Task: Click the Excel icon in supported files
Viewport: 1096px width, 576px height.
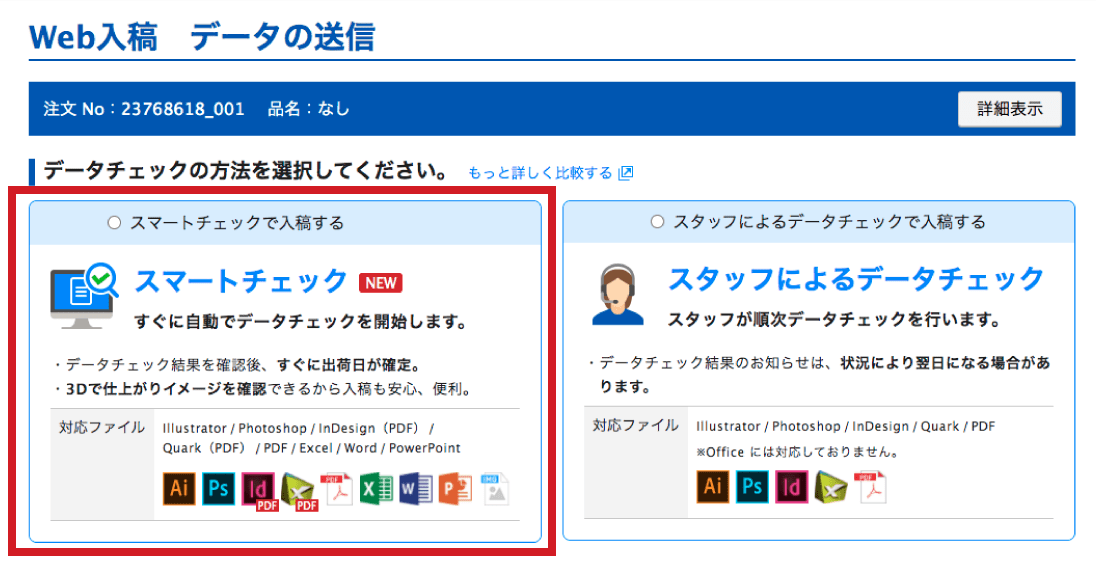Action: coord(376,488)
